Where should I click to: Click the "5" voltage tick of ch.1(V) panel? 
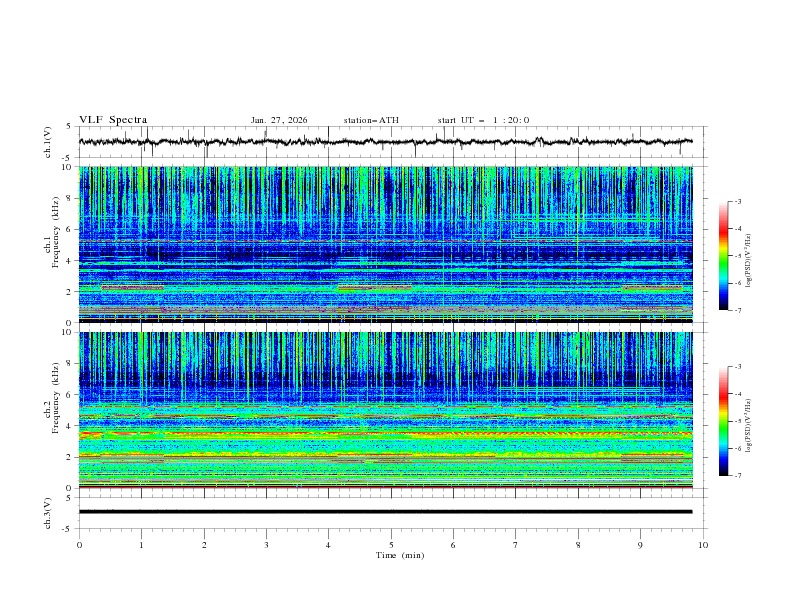(x=69, y=127)
